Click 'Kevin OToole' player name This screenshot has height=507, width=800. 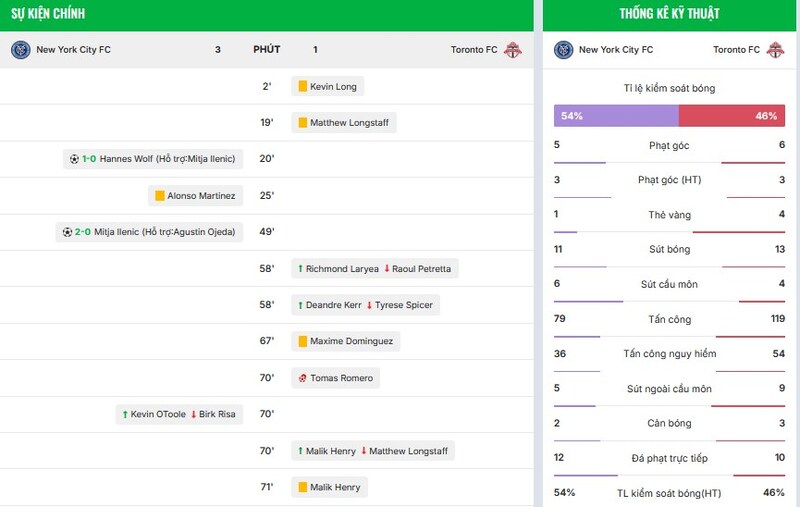point(158,414)
